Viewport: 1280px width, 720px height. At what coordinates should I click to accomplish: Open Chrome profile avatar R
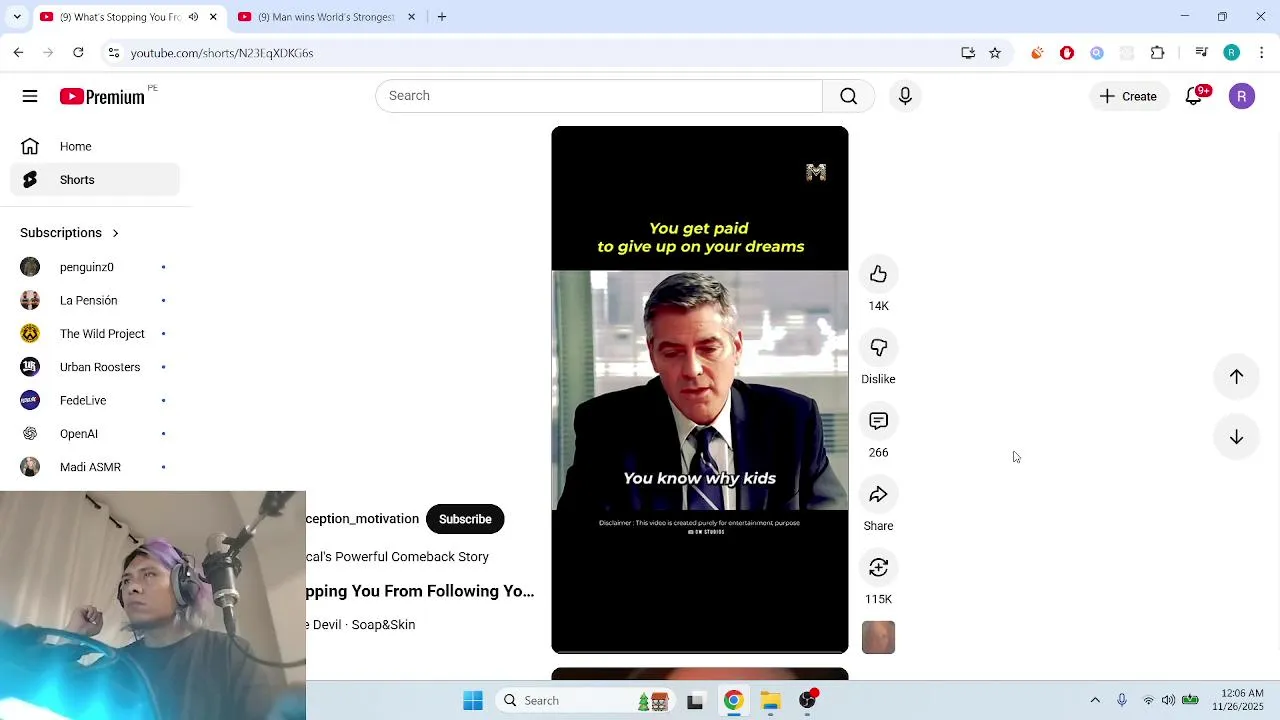pos(1232,53)
